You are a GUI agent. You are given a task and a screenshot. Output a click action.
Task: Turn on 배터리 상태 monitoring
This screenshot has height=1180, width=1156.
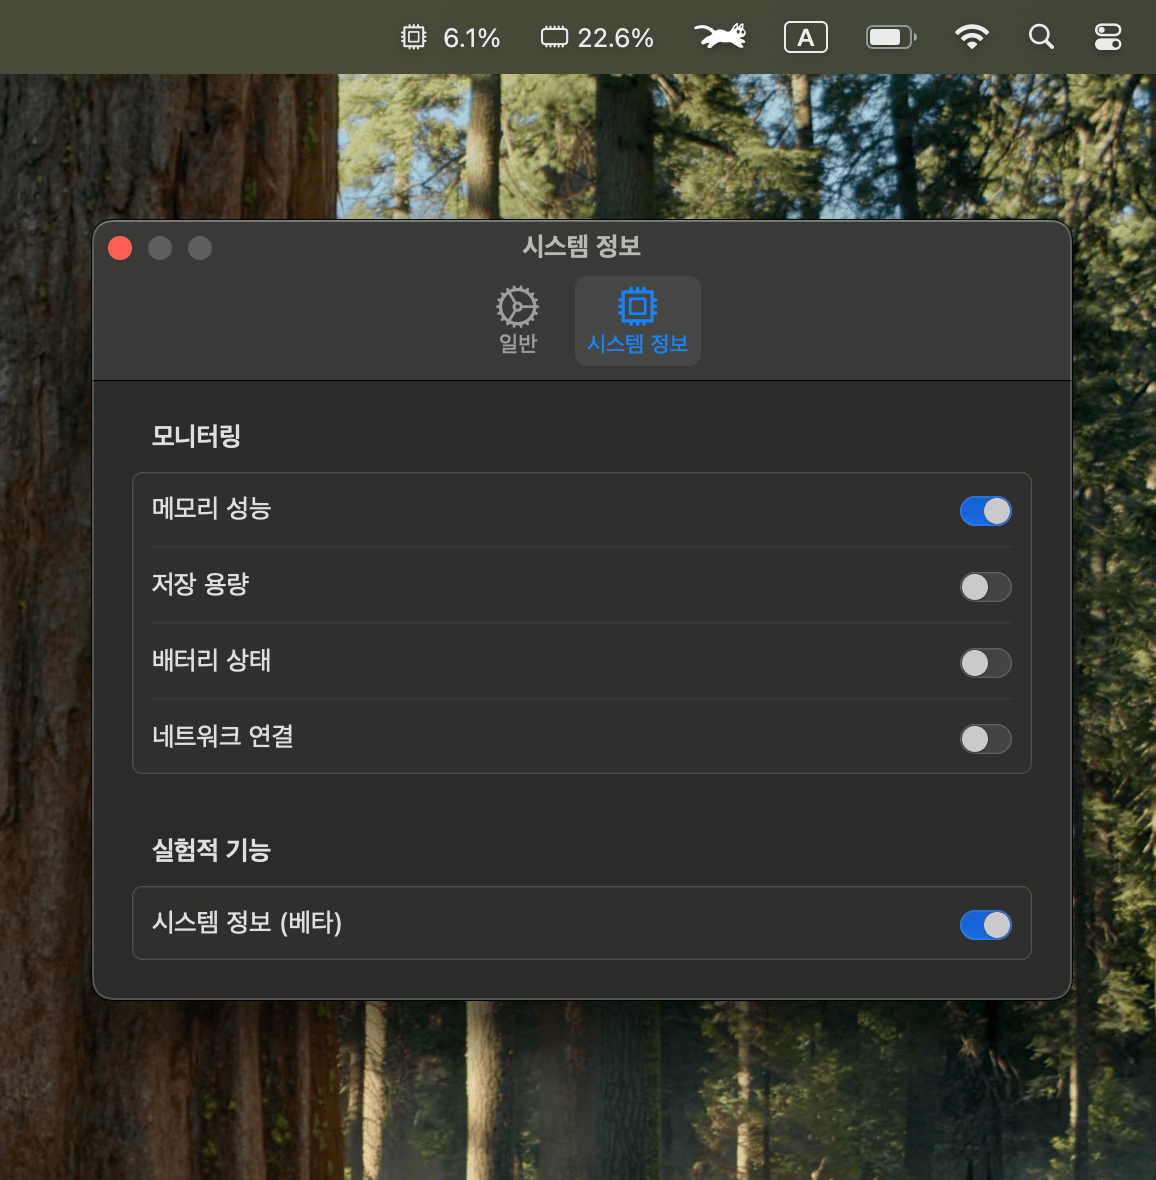coord(985,663)
